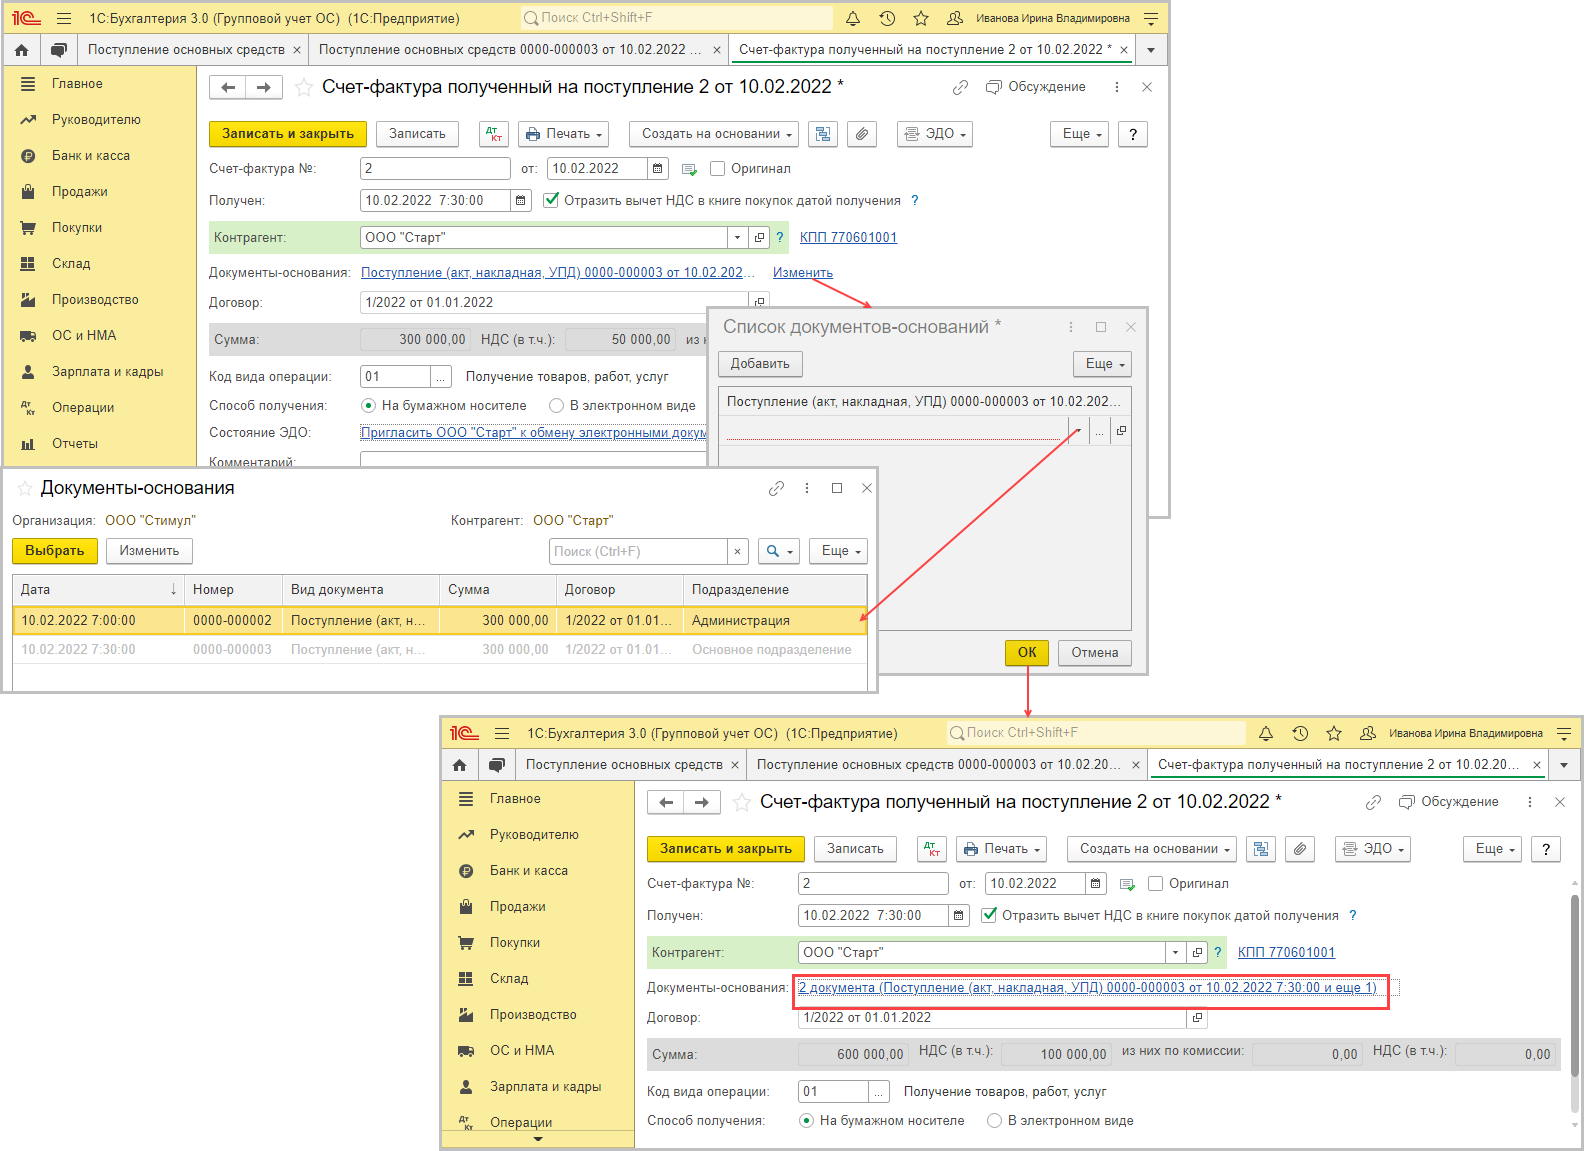Confirm with OK in Список документов-оснований dialog
Image resolution: width=1584 pixels, height=1151 pixels.
coord(1027,653)
